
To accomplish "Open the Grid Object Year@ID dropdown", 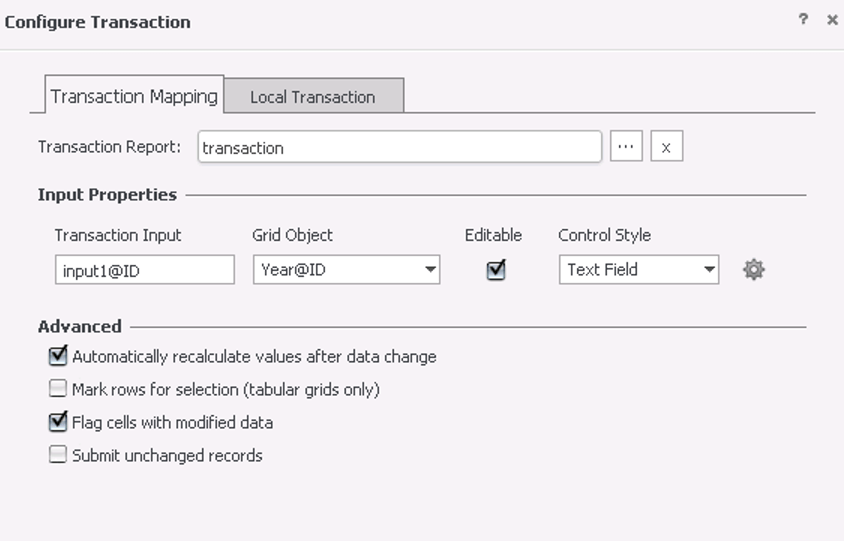I will (347, 270).
